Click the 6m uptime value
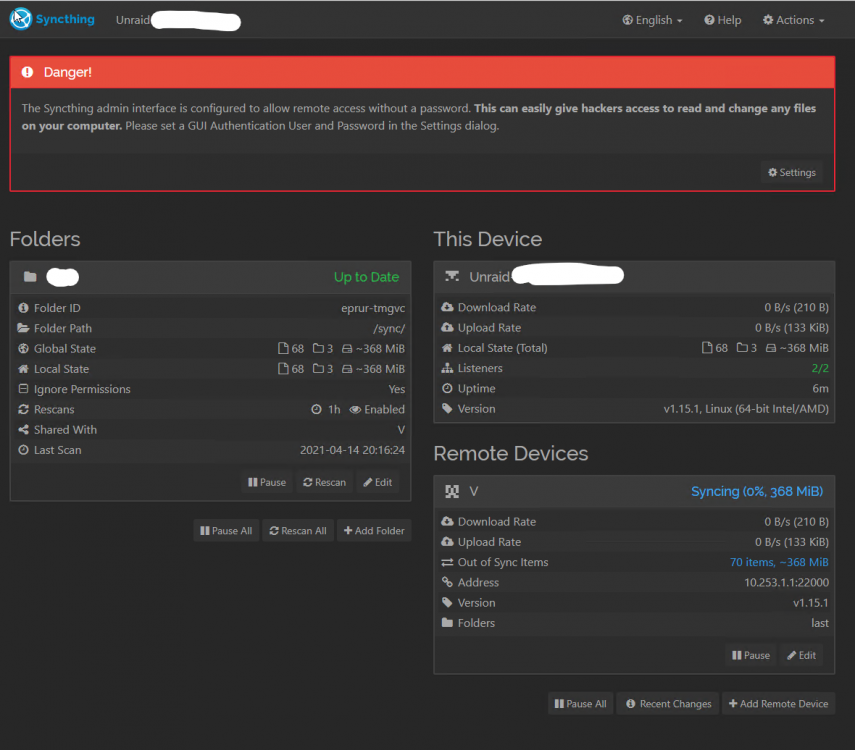 pos(821,388)
